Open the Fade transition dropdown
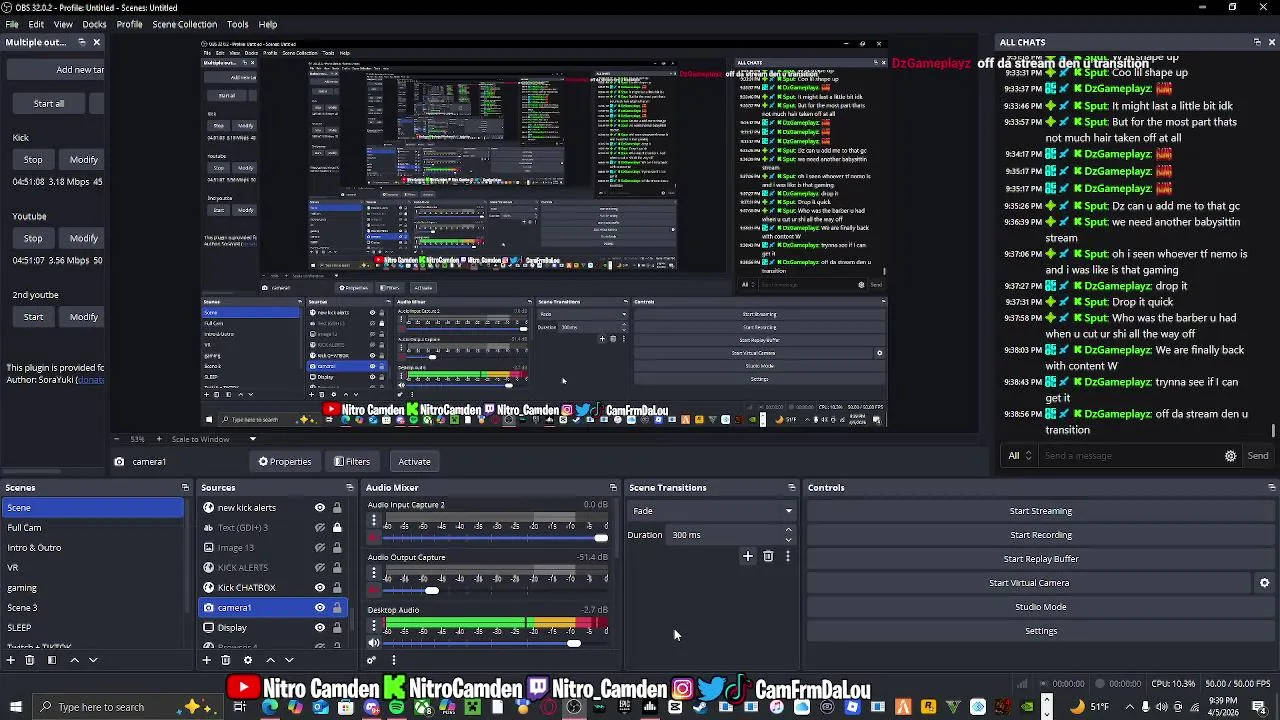1280x720 pixels. (x=711, y=511)
